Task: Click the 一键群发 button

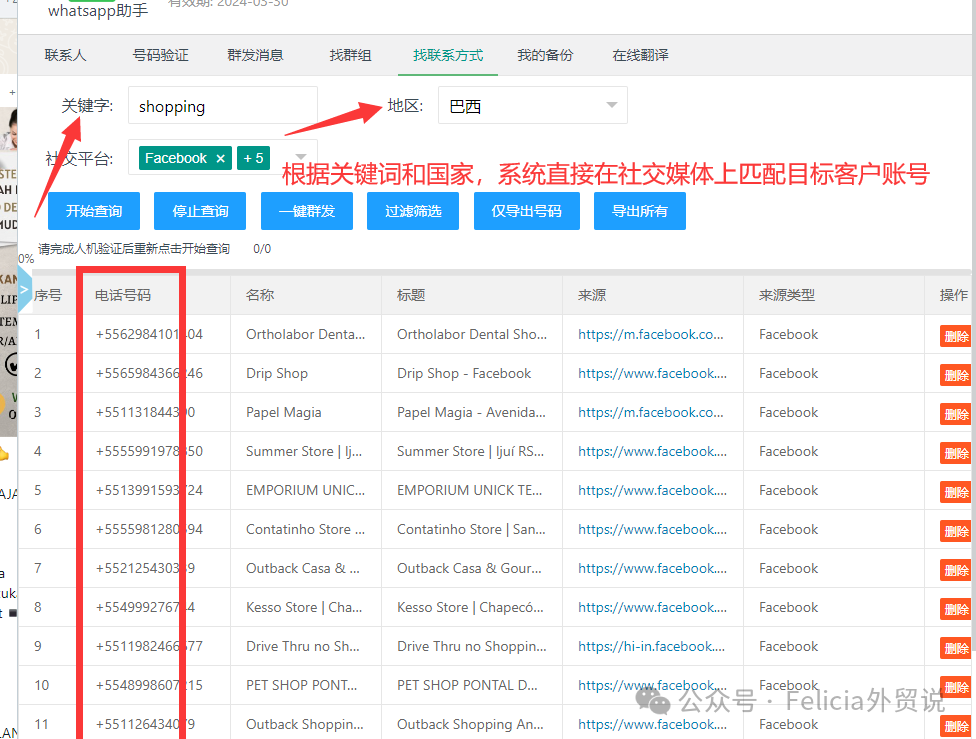Action: pos(307,211)
